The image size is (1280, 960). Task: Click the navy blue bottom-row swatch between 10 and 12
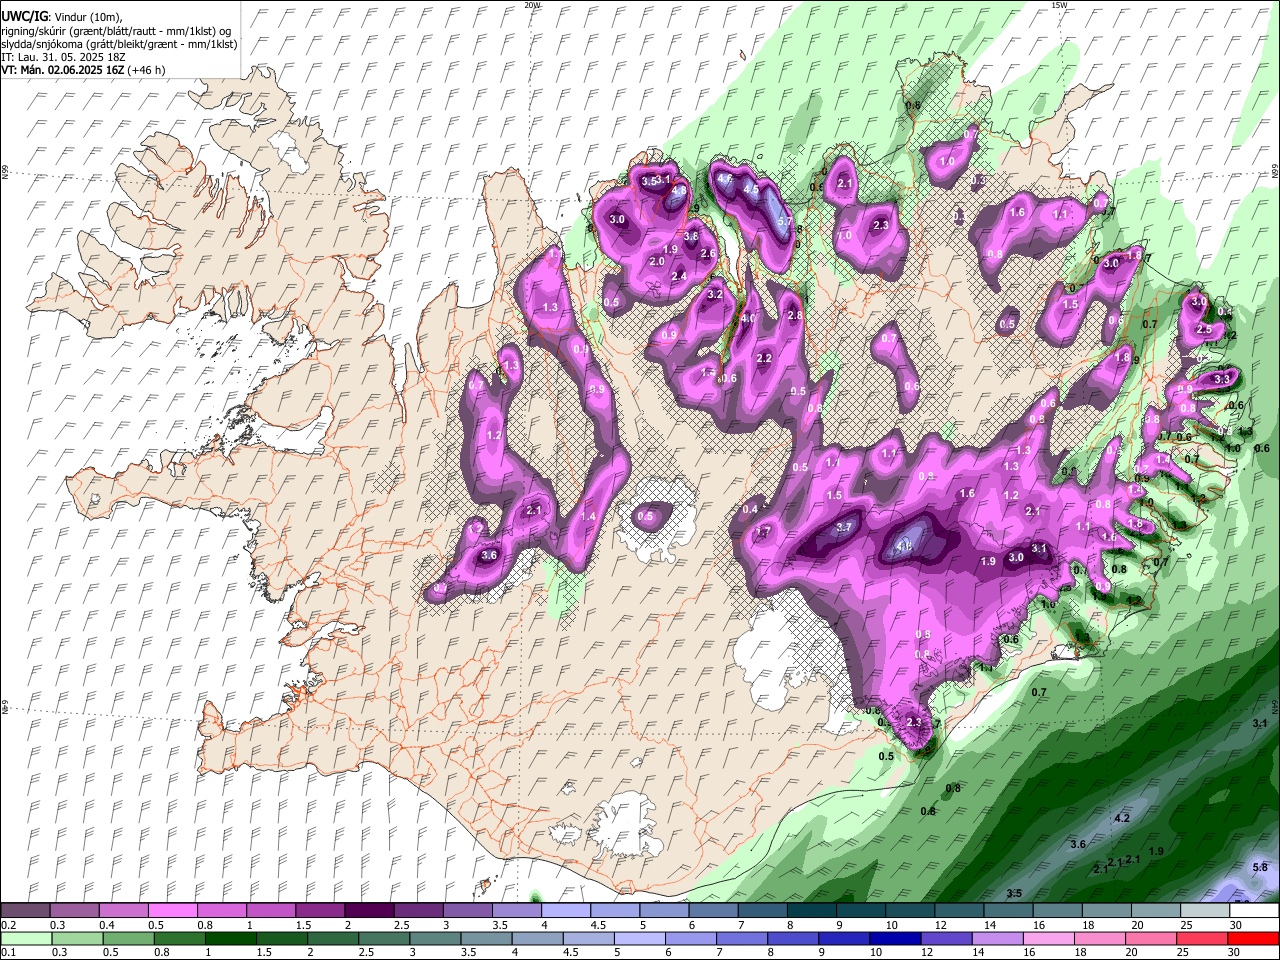[893, 938]
